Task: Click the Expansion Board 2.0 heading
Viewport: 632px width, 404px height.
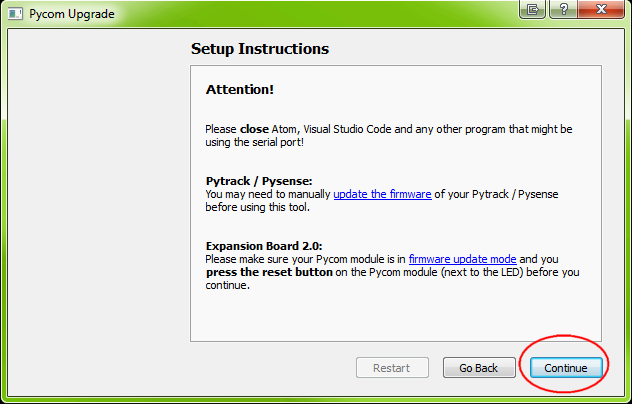Action: pyautogui.click(x=264, y=246)
